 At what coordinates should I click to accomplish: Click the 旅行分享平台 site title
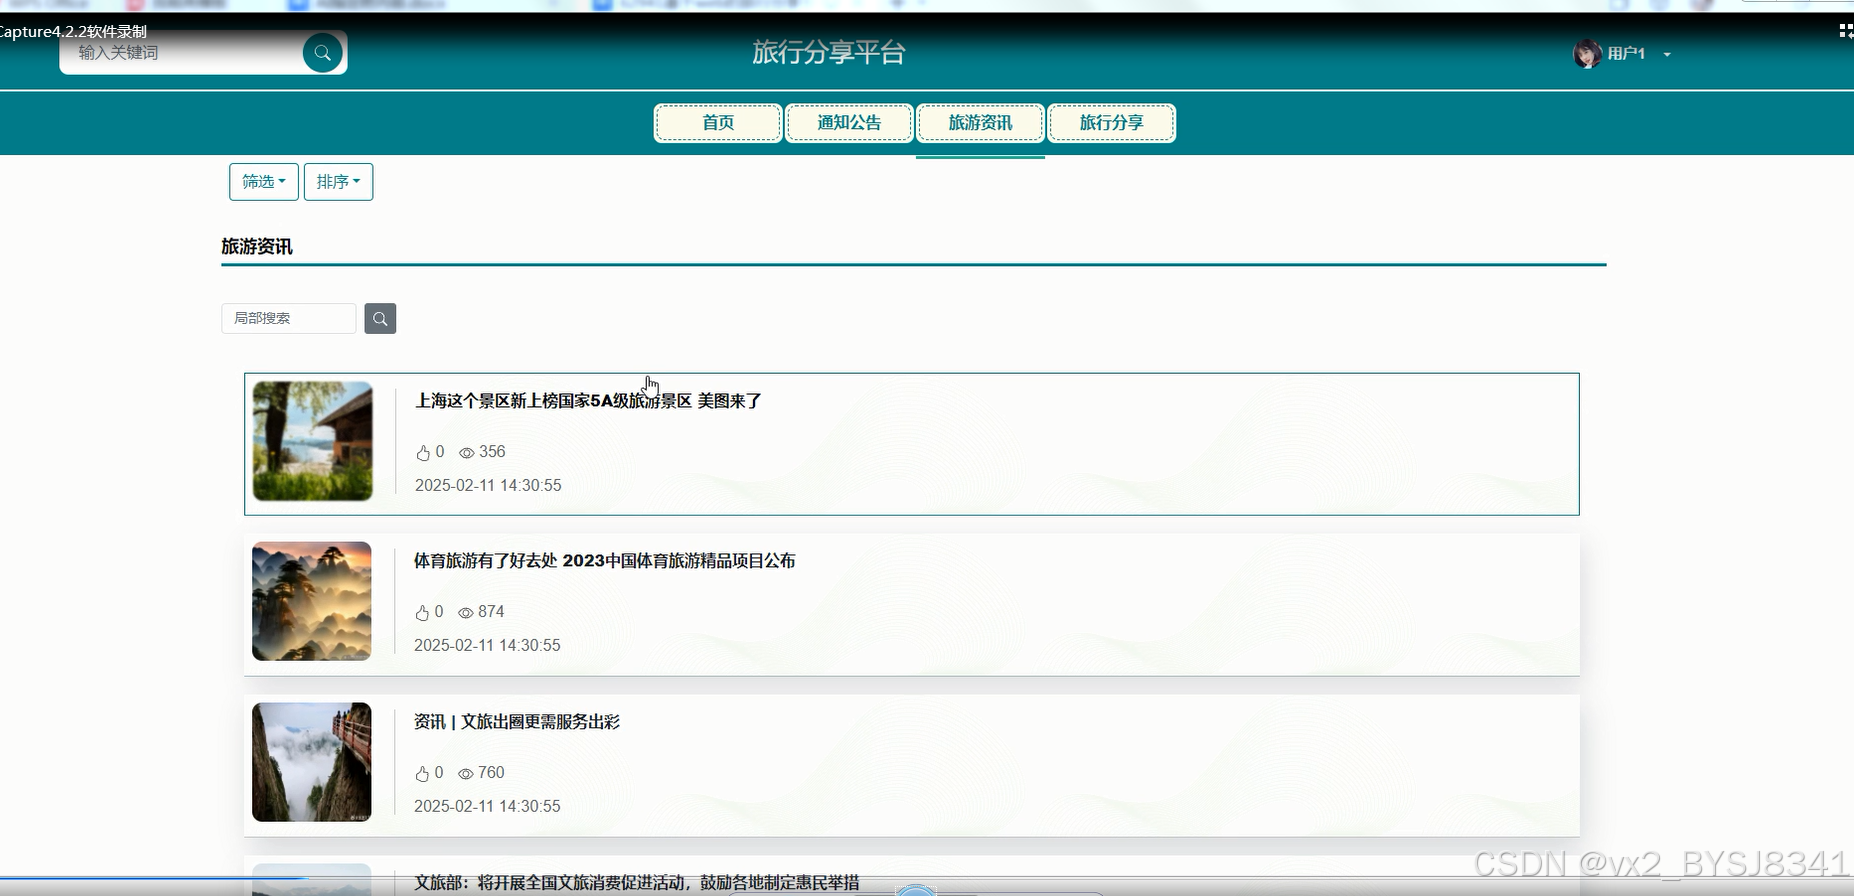(x=829, y=53)
